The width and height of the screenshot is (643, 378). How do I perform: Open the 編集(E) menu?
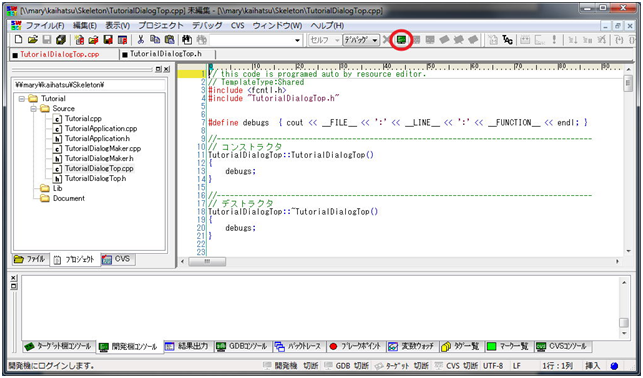85,25
